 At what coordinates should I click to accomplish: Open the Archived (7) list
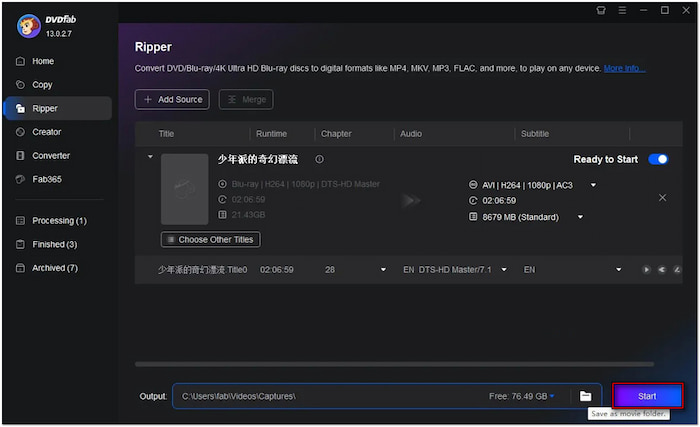pos(54,268)
